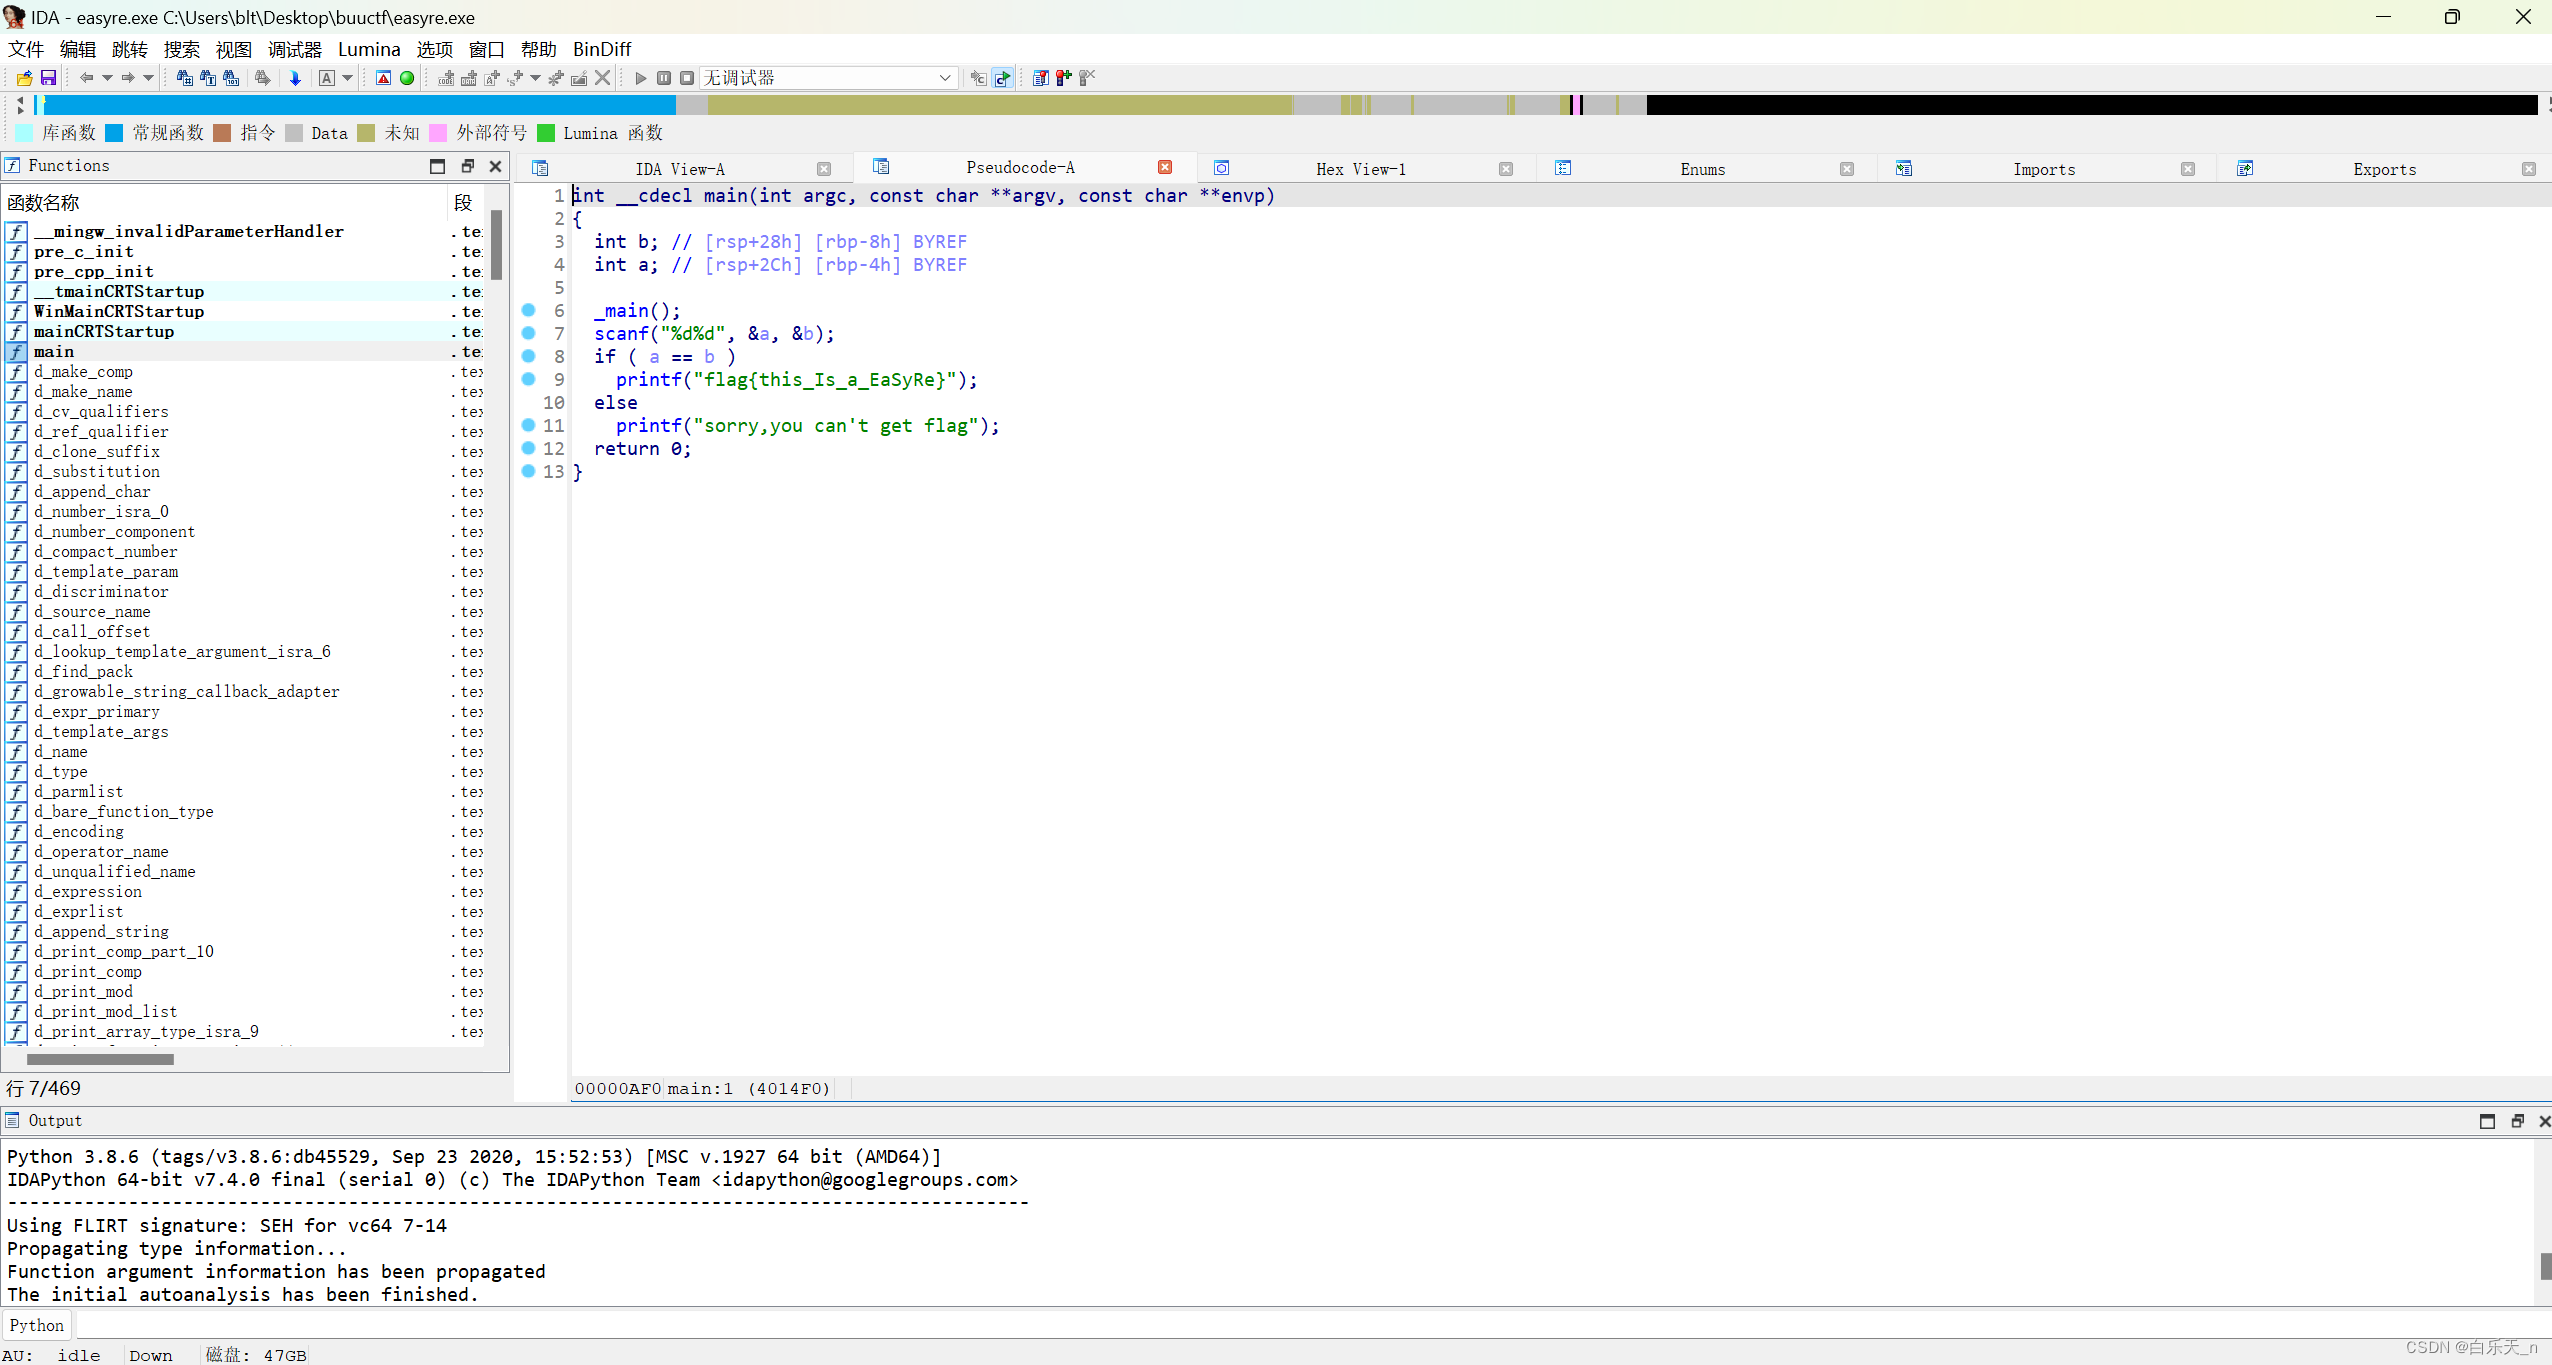This screenshot has height=1365, width=2552.
Task: Open the debugger selection combo box
Action: point(827,78)
